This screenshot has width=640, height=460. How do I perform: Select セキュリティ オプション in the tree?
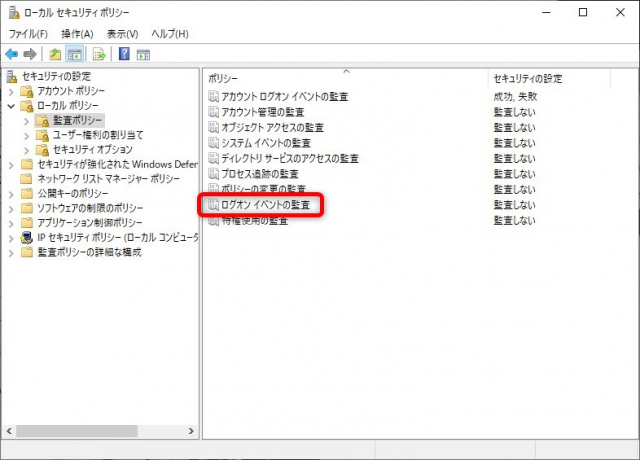click(x=93, y=149)
